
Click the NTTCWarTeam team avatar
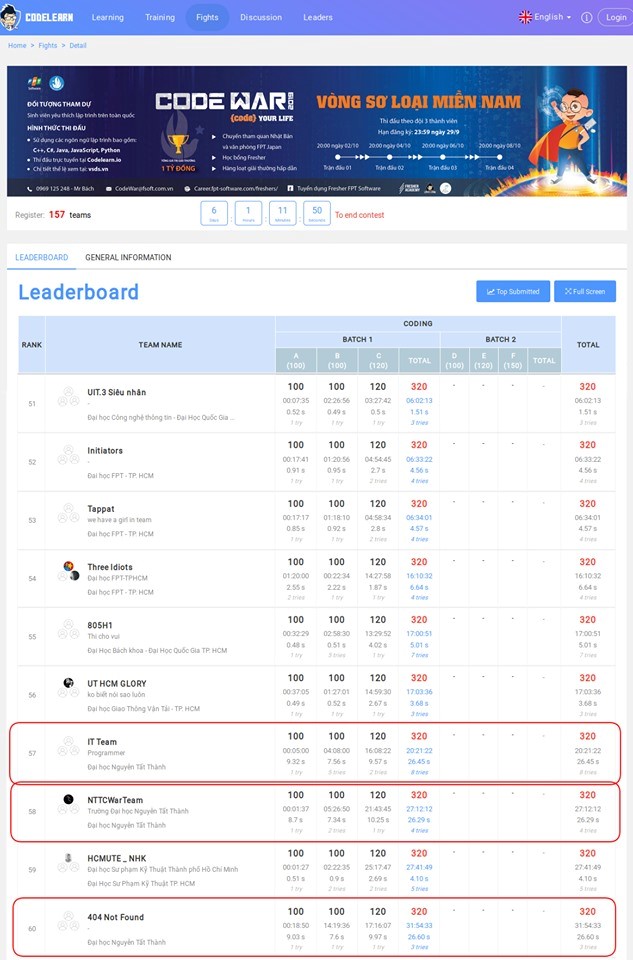pyautogui.click(x=68, y=804)
